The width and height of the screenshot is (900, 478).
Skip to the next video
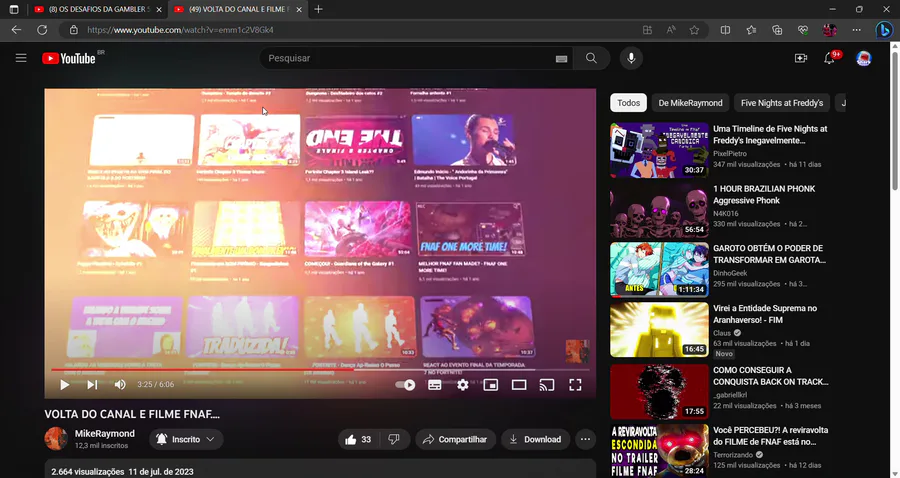coord(92,384)
